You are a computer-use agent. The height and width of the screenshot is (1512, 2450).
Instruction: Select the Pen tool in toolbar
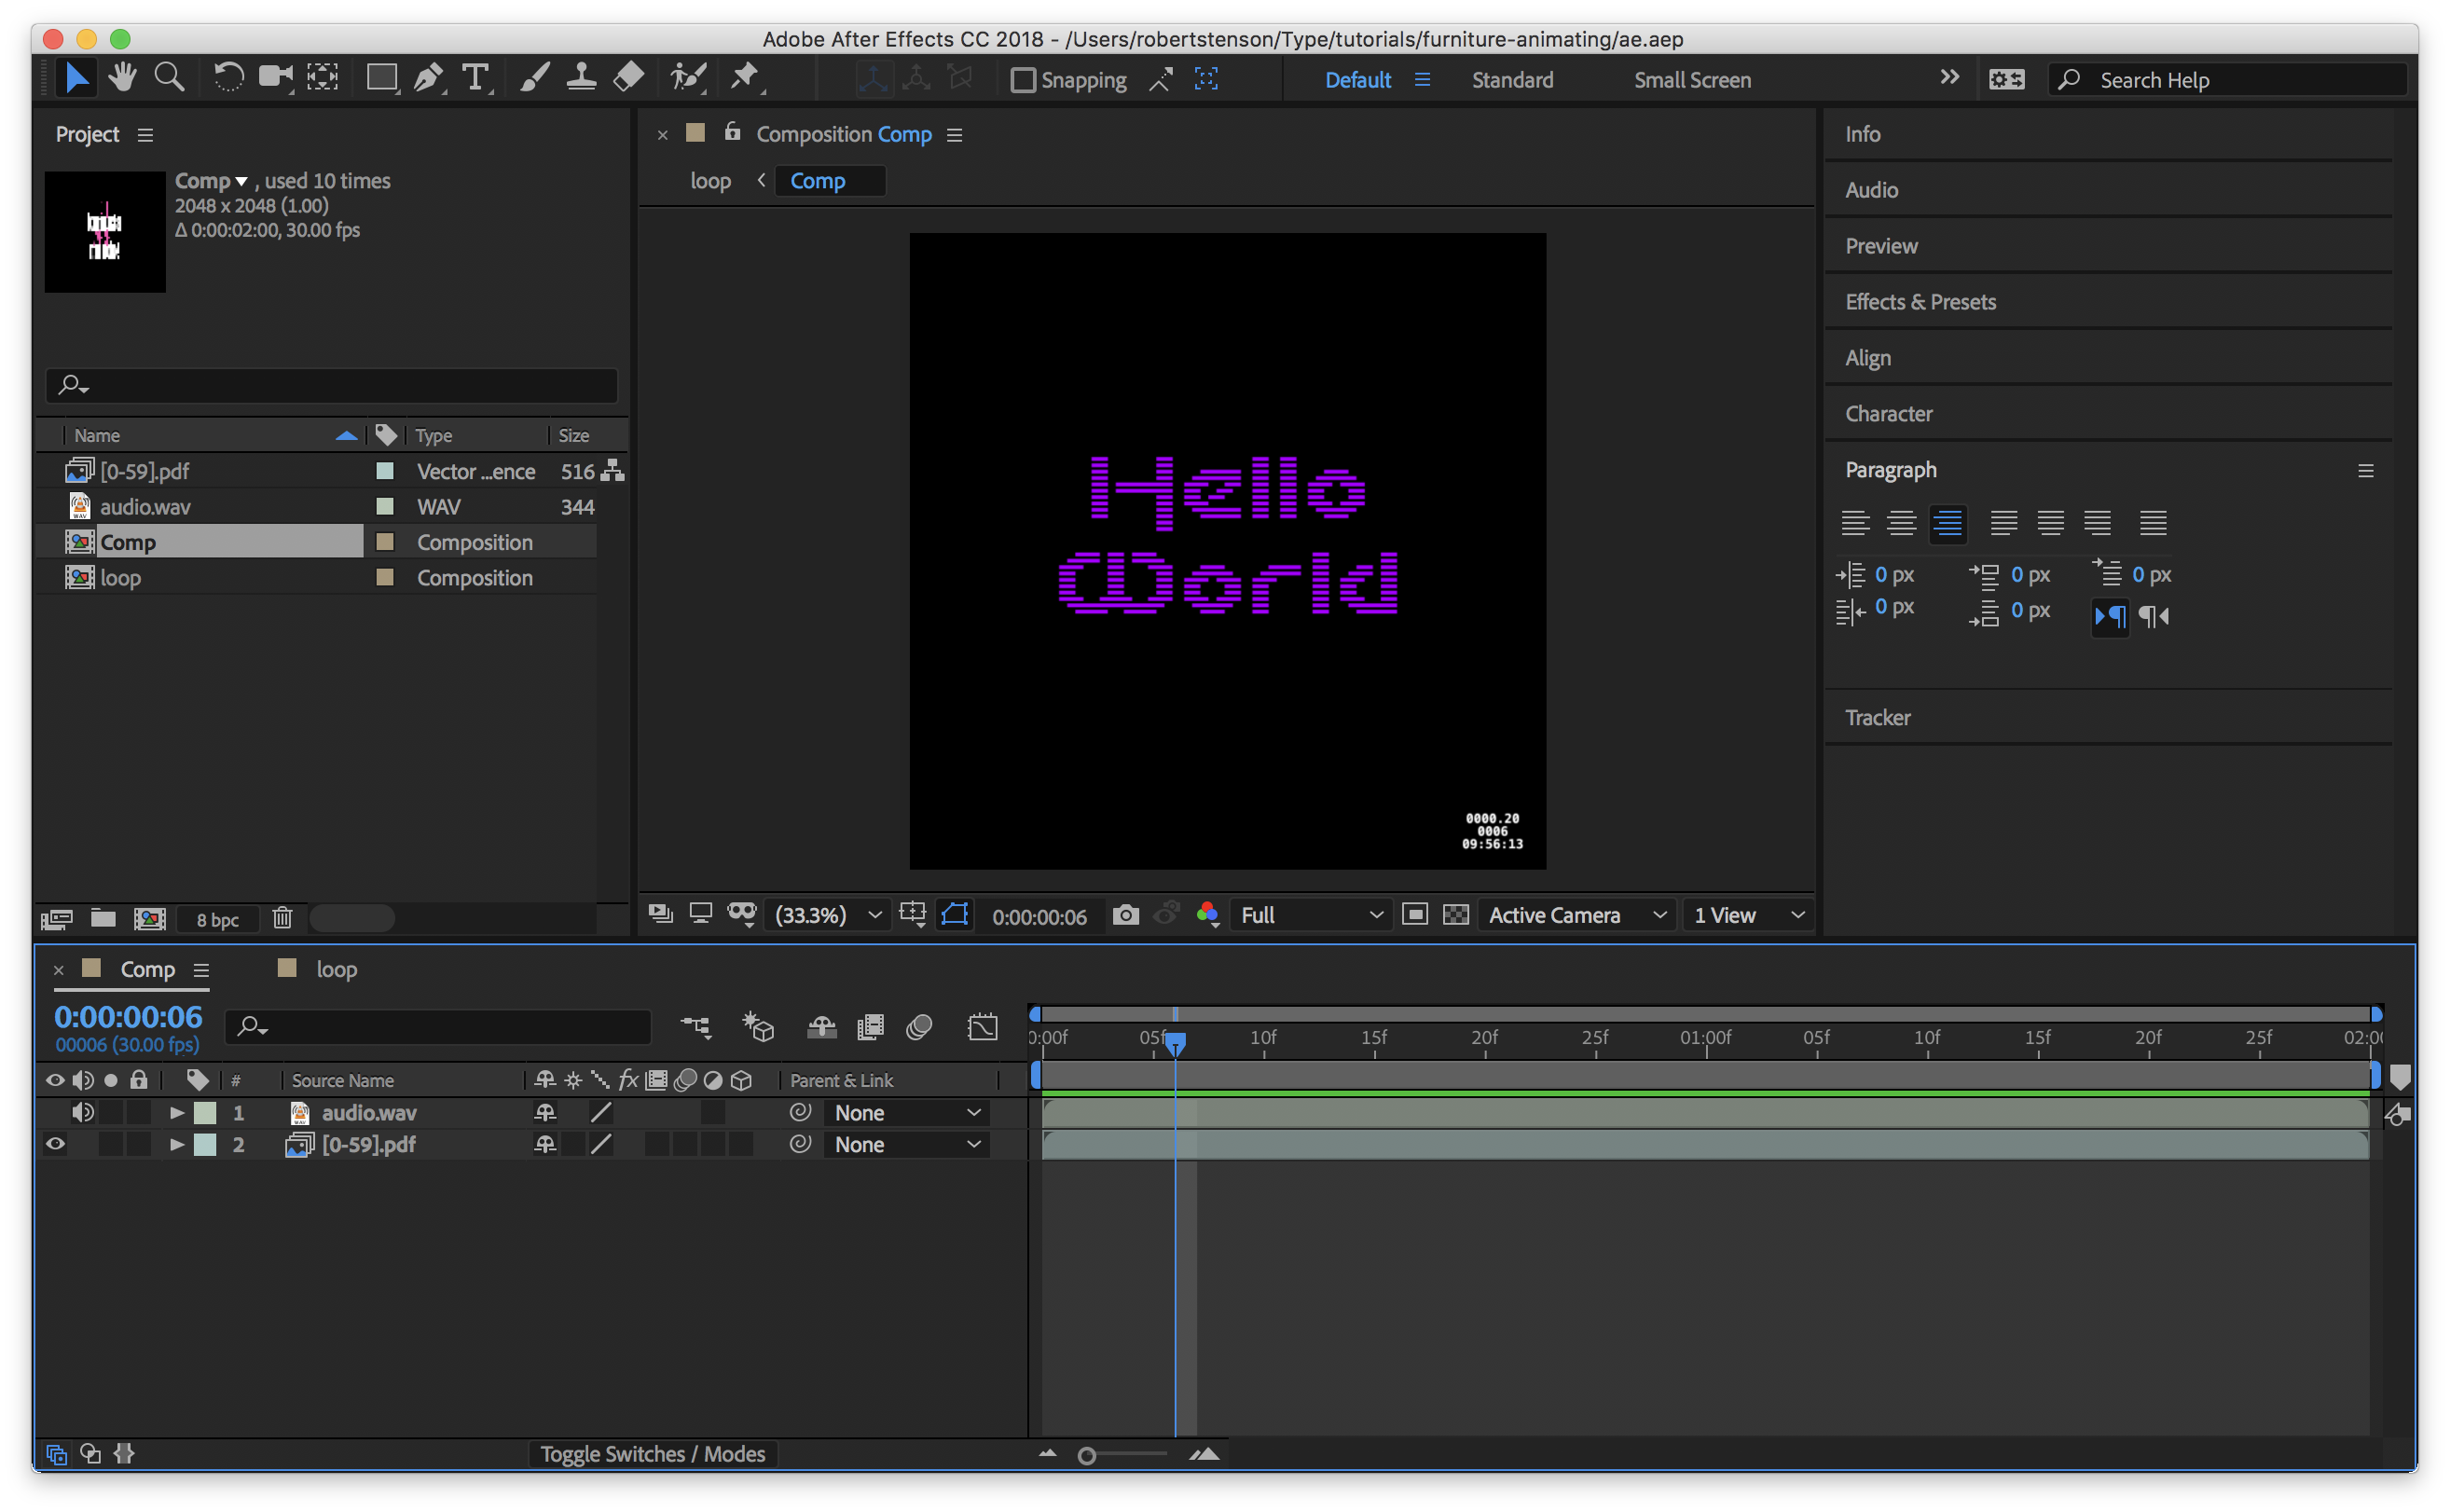(x=428, y=78)
